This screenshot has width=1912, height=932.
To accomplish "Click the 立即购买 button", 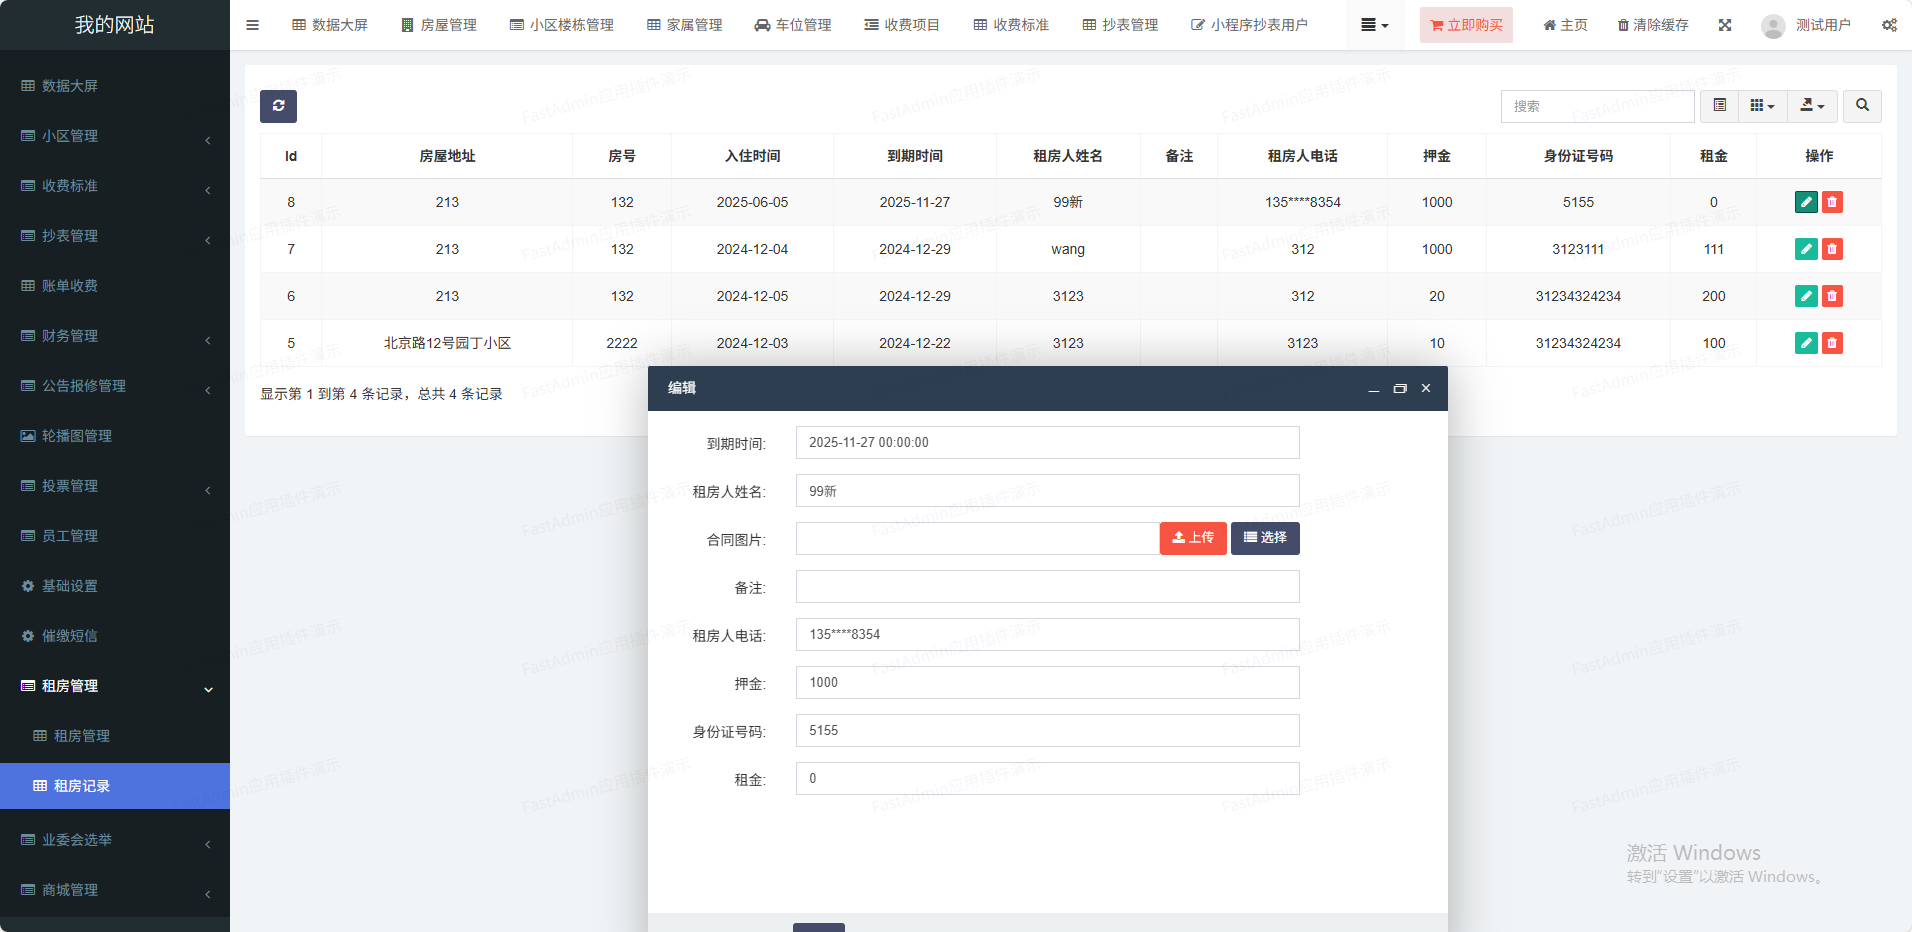I will (x=1465, y=25).
